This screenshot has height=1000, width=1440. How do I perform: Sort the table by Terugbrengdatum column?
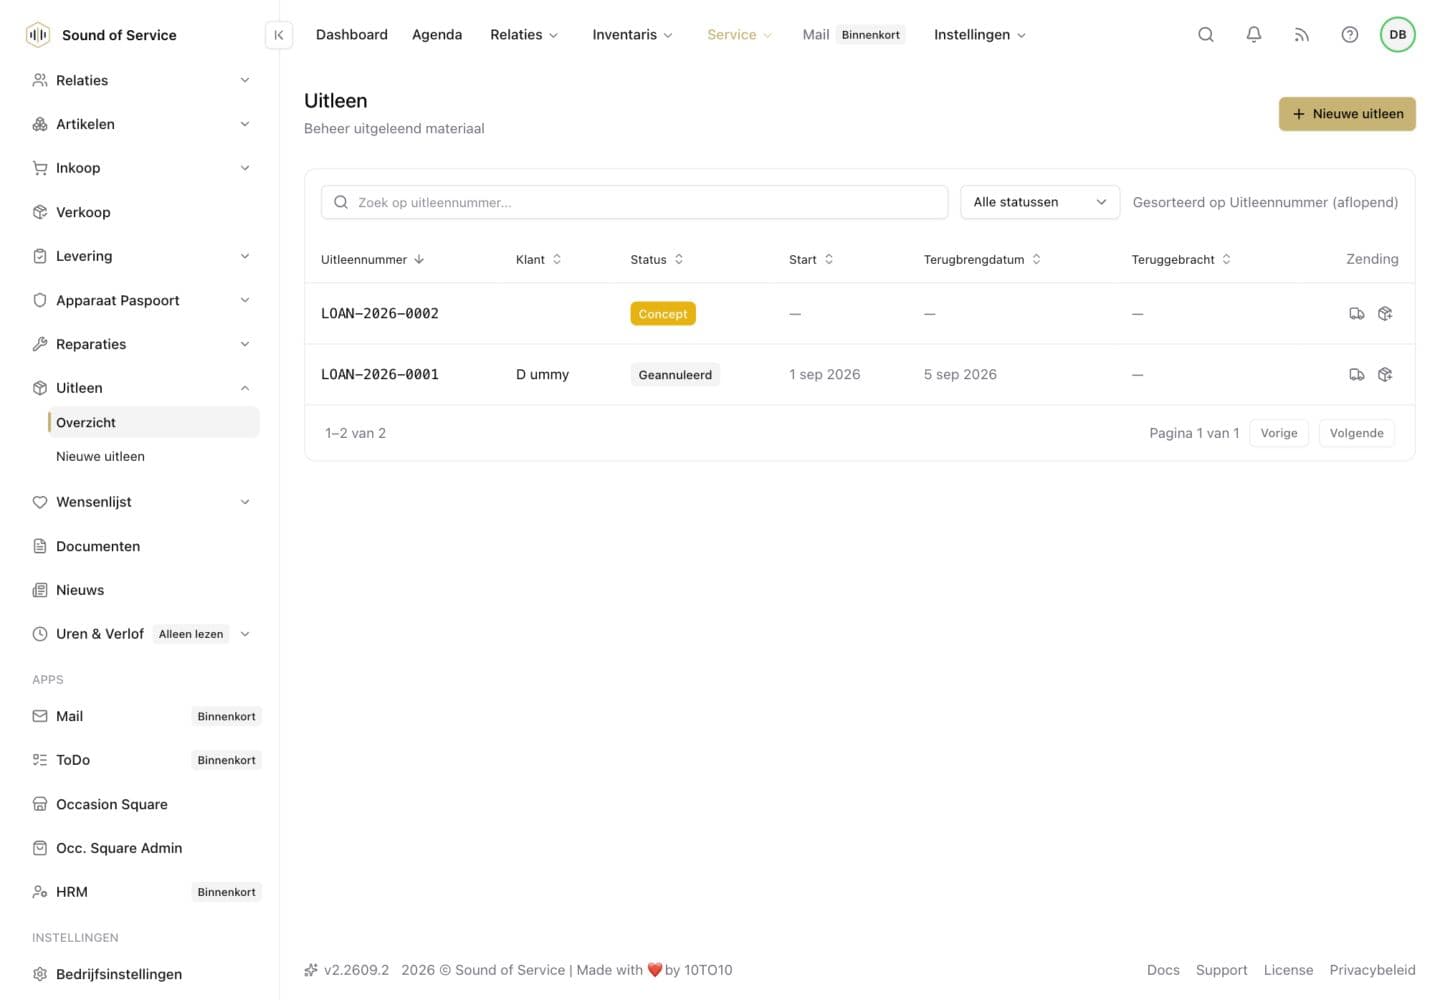click(x=982, y=260)
